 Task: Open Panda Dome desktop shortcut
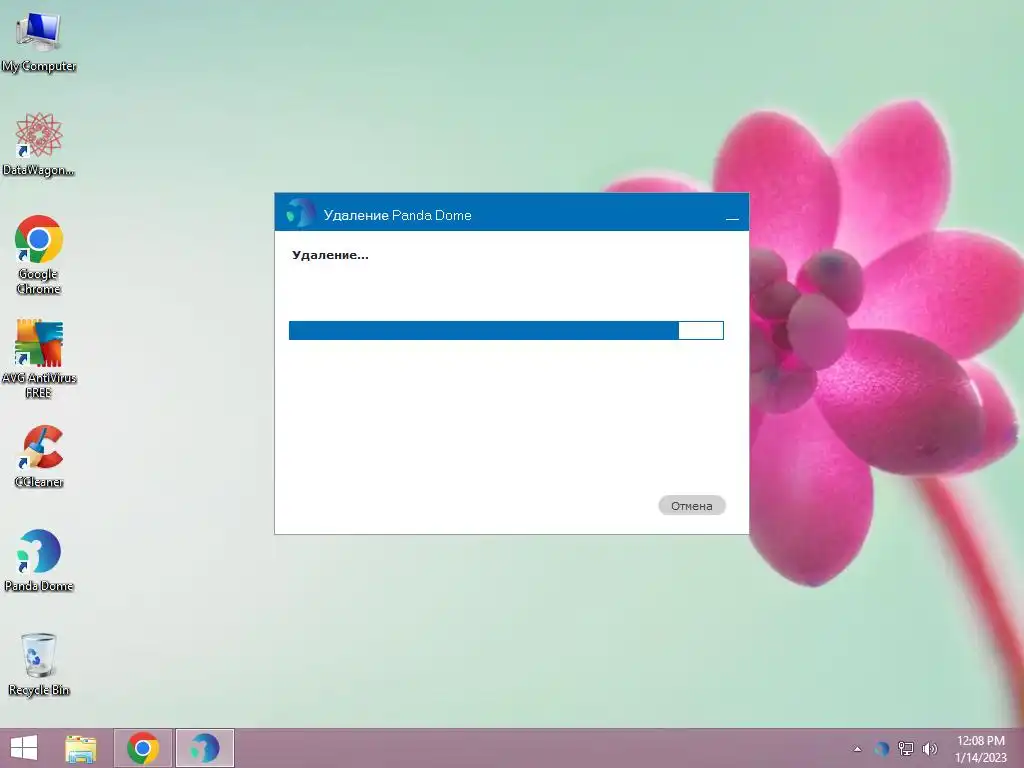[x=39, y=560]
